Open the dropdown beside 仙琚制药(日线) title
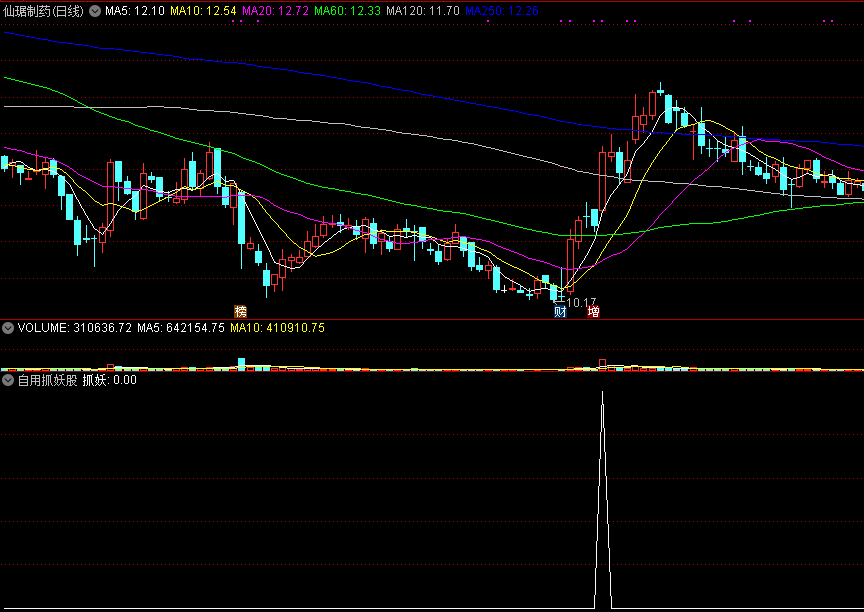The height and width of the screenshot is (612, 864). pyautogui.click(x=95, y=11)
